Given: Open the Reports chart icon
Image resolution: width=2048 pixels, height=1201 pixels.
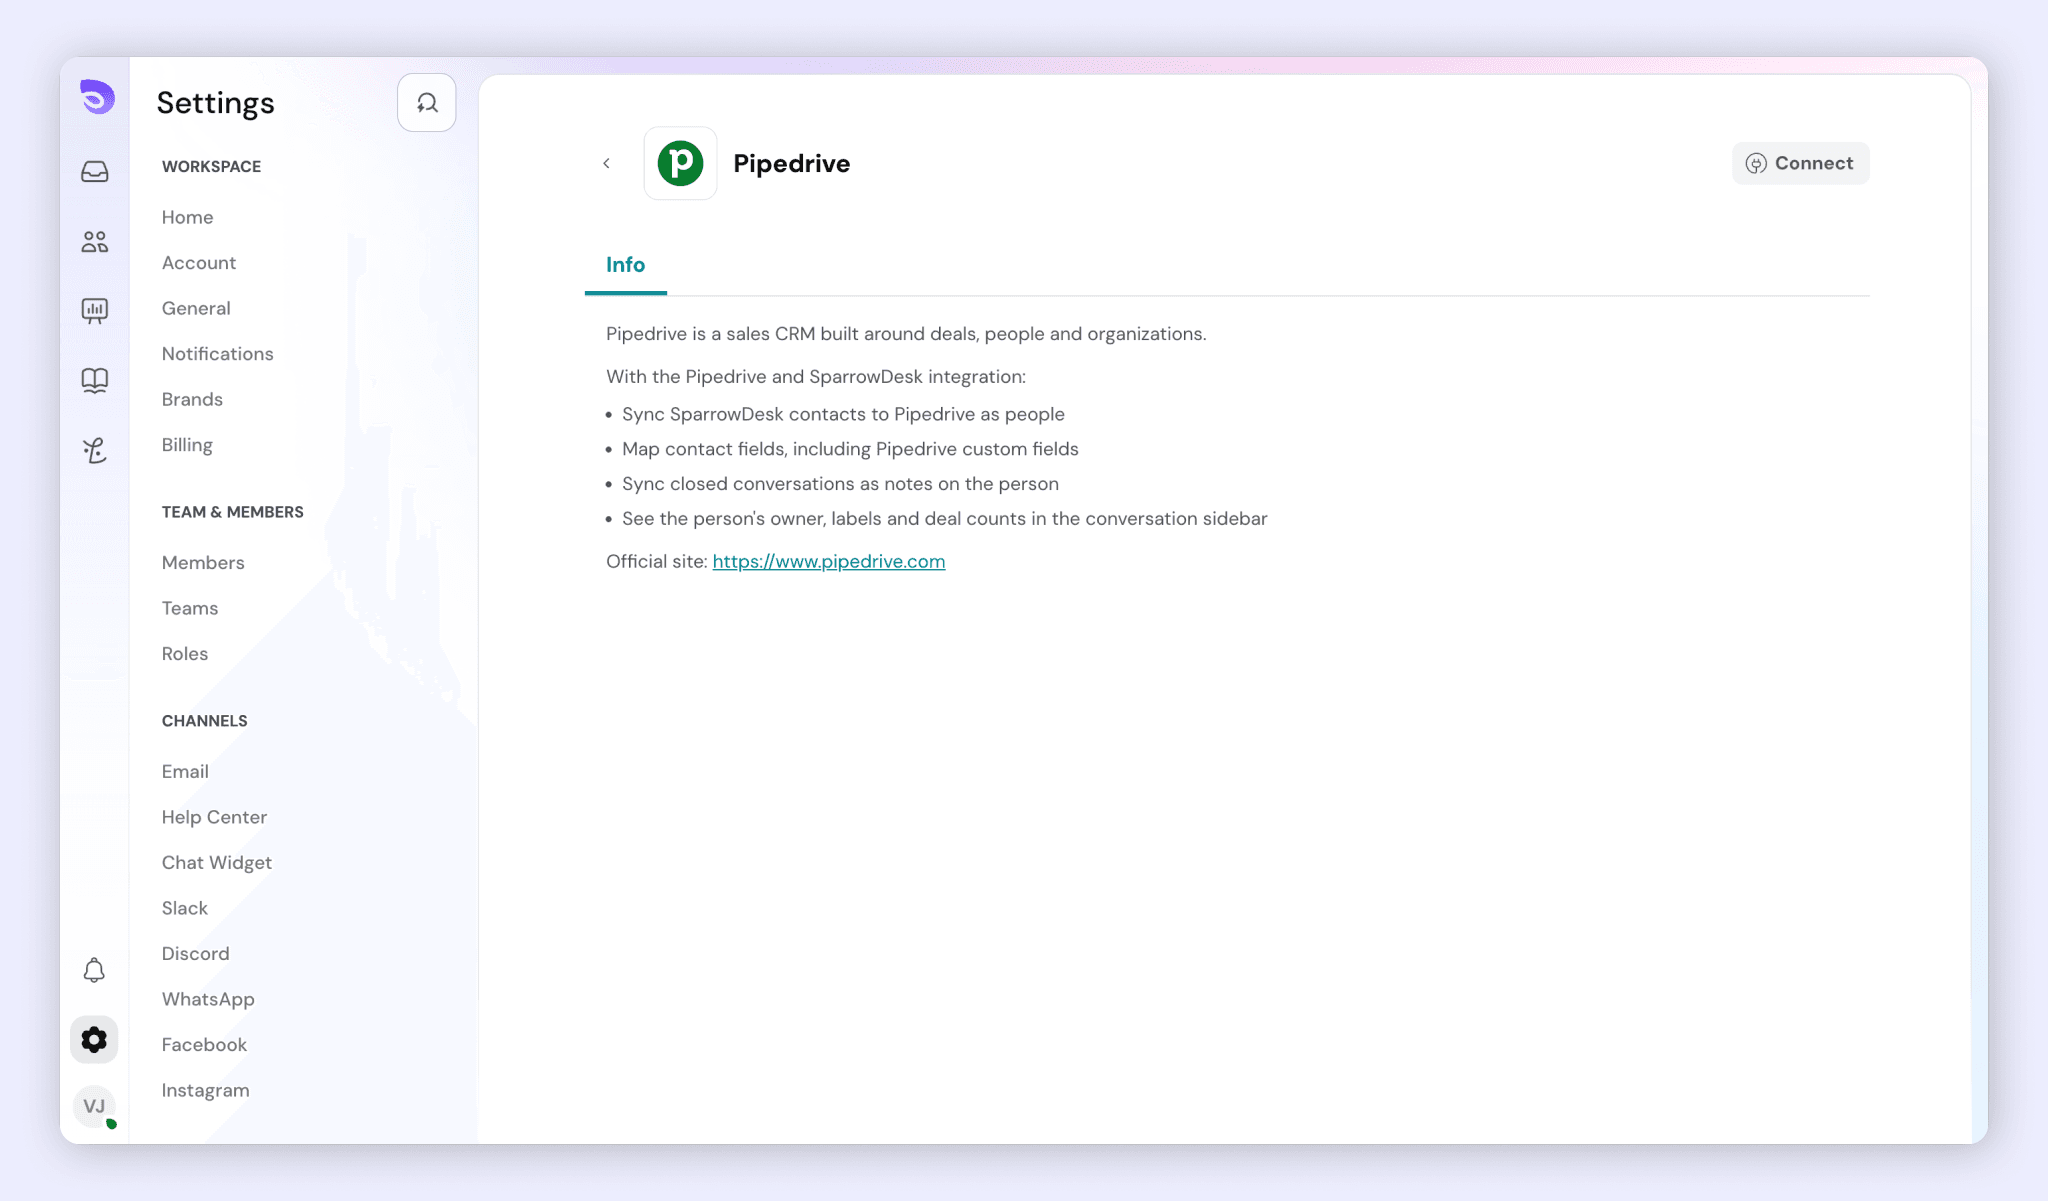Looking at the screenshot, I should [95, 311].
